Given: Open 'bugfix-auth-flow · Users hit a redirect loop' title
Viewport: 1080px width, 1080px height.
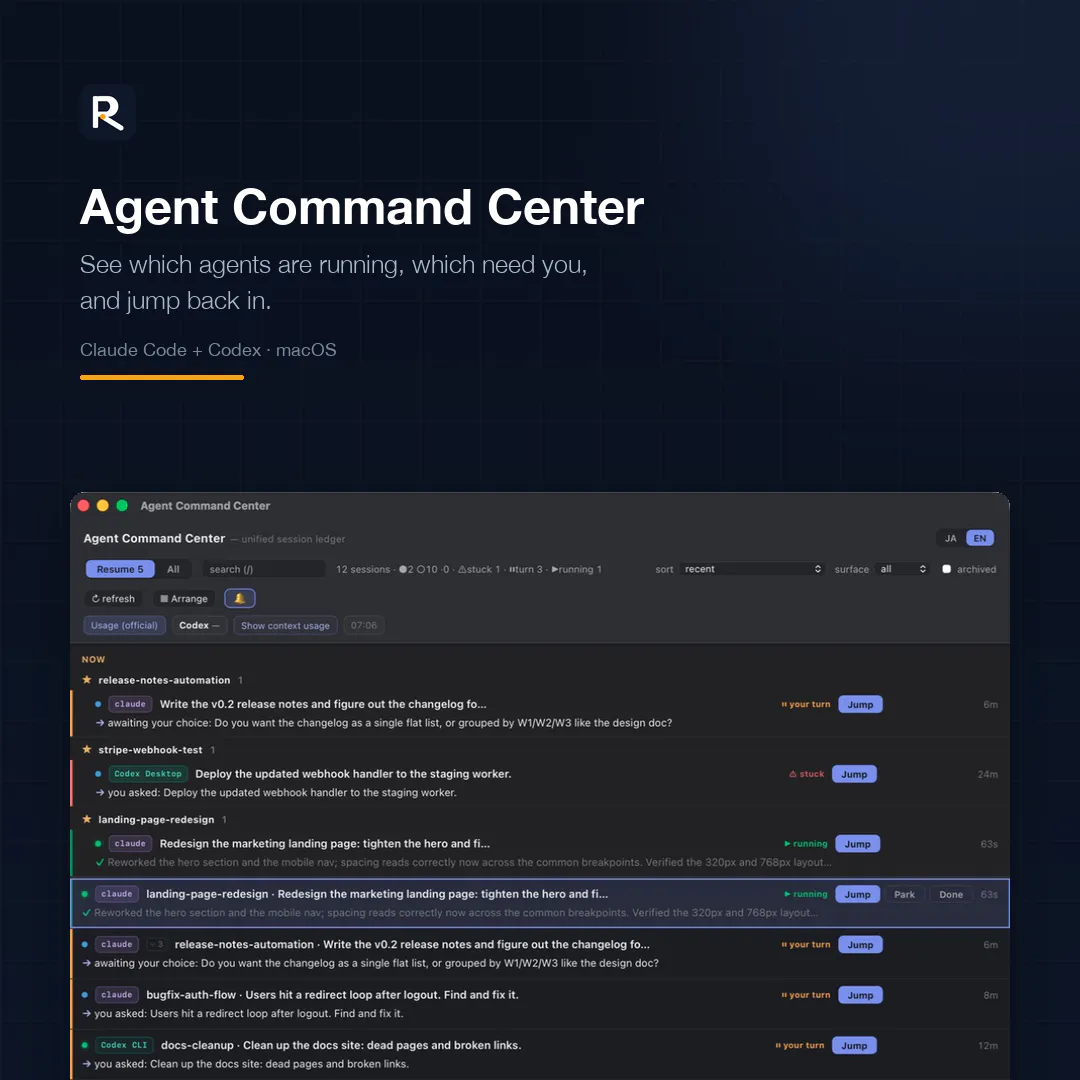Looking at the screenshot, I should (x=333, y=995).
